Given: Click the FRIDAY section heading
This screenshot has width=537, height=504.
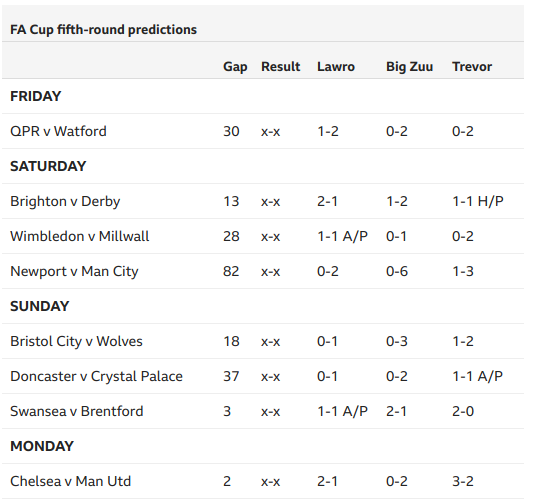Looking at the screenshot, I should point(36,96).
